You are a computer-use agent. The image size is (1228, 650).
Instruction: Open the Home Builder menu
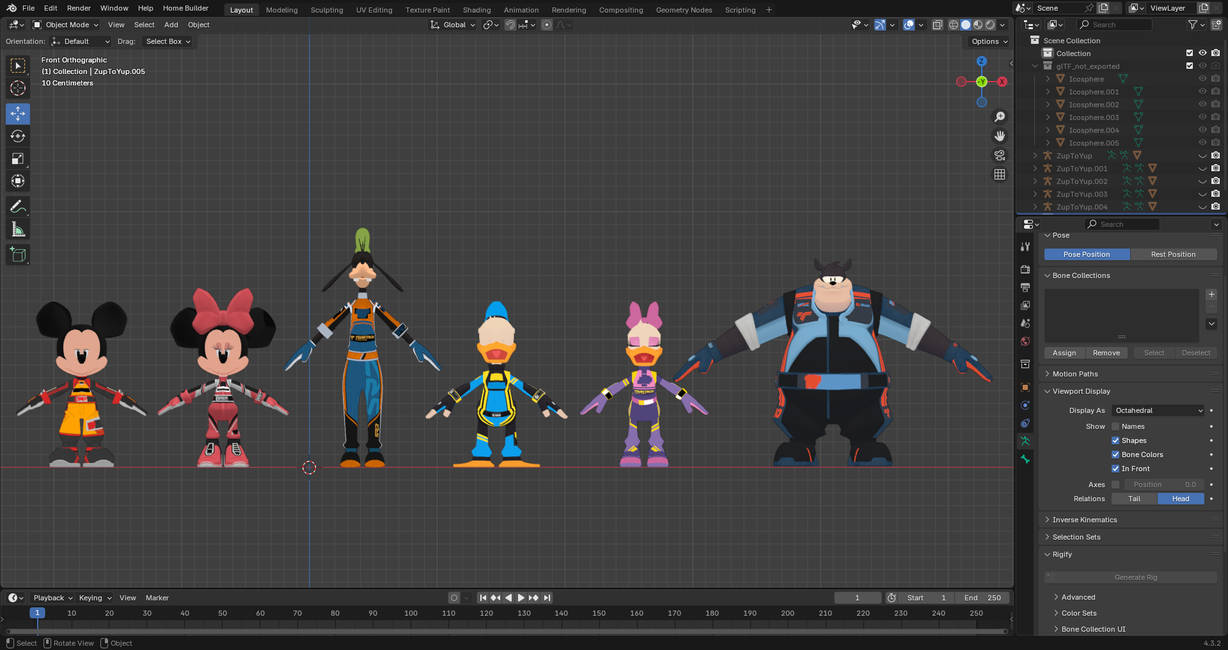pos(186,8)
